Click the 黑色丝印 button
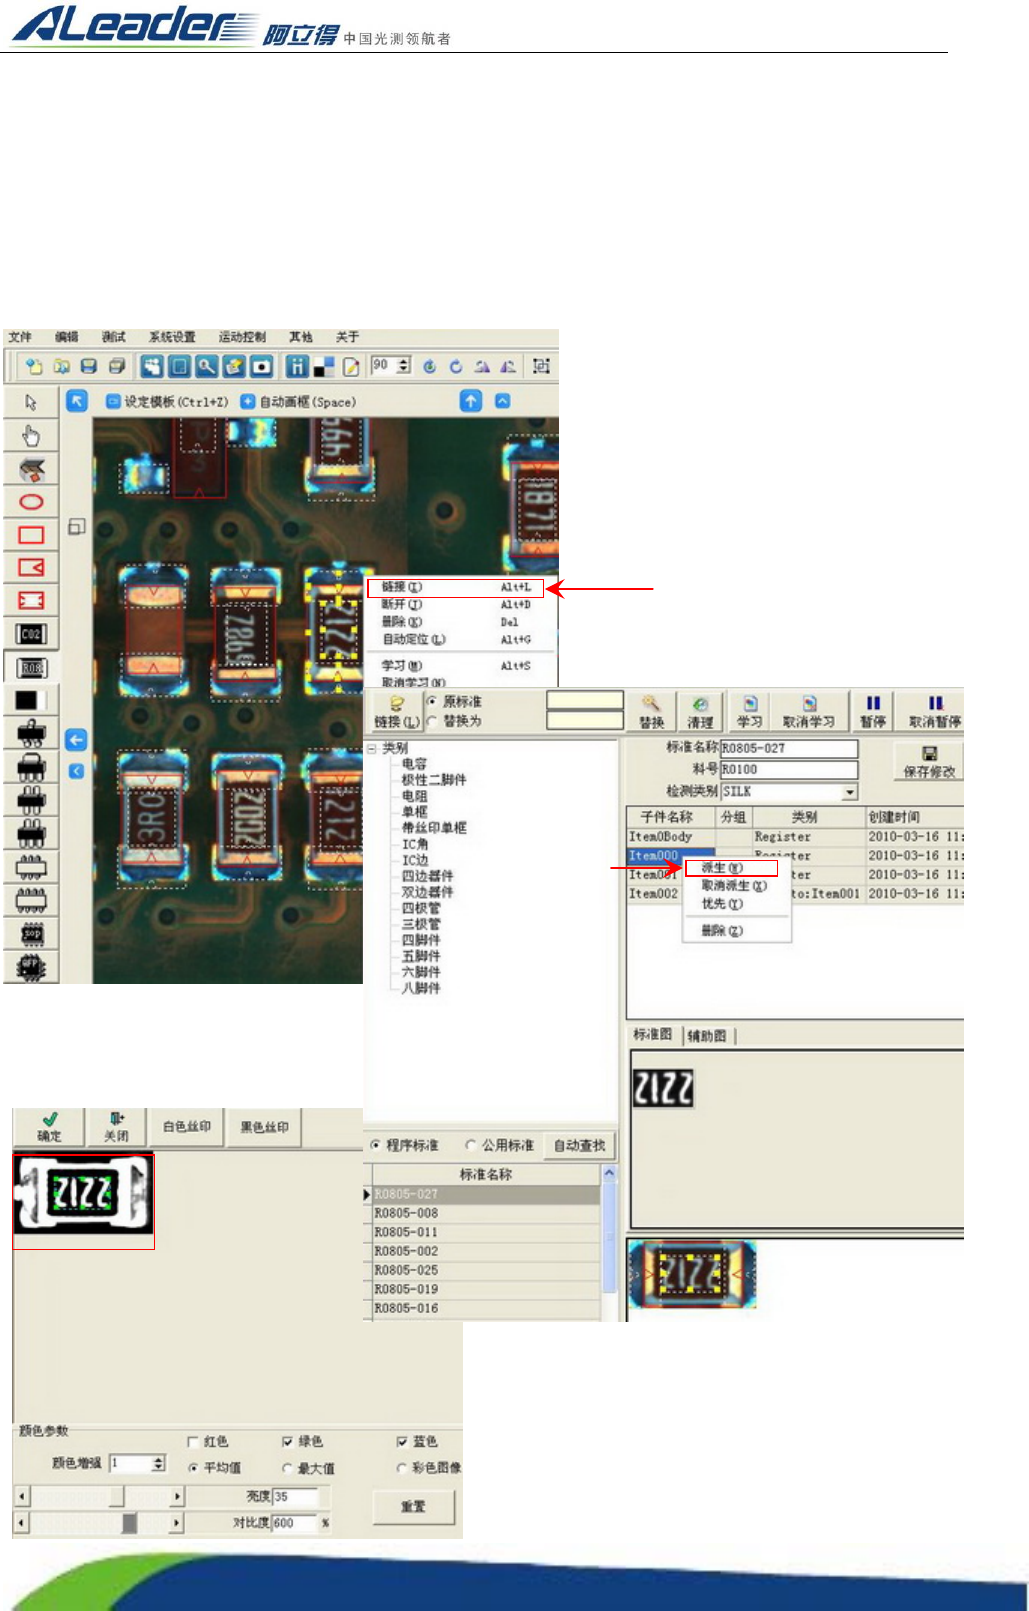The width and height of the screenshot is (1029, 1611). tap(265, 1127)
